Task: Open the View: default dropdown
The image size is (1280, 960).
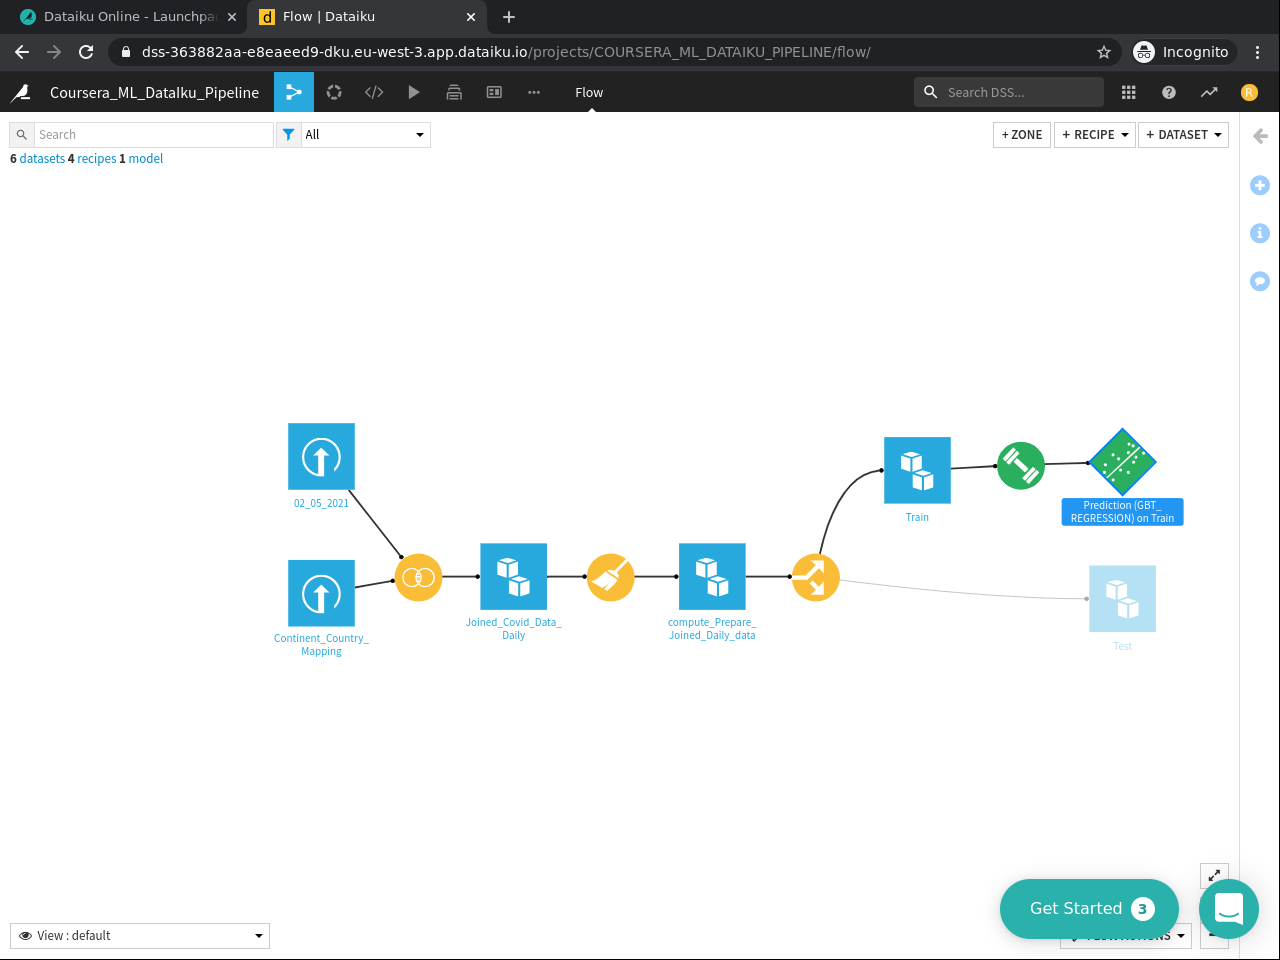Action: pyautogui.click(x=140, y=936)
